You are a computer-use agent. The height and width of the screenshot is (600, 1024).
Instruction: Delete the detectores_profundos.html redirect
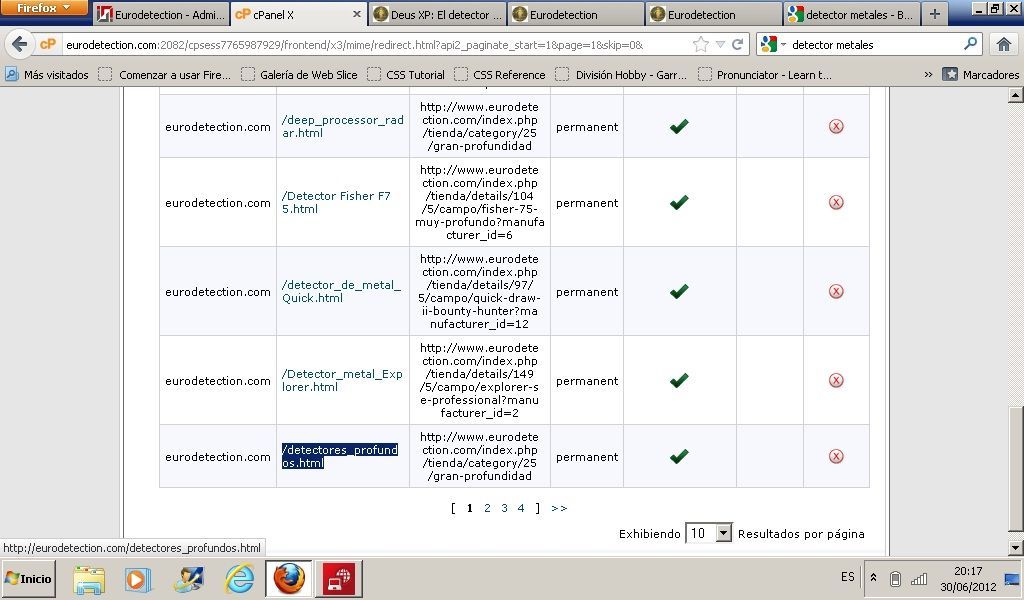(836, 456)
